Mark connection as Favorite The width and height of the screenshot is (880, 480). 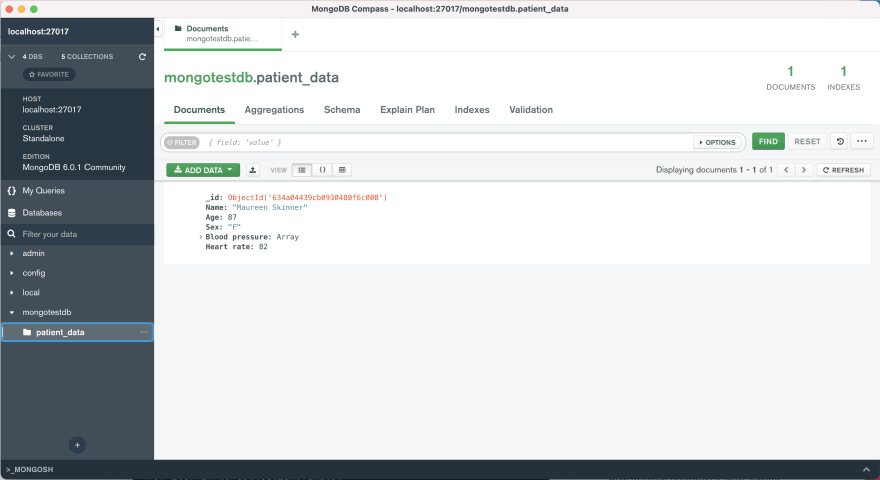tap(49, 74)
